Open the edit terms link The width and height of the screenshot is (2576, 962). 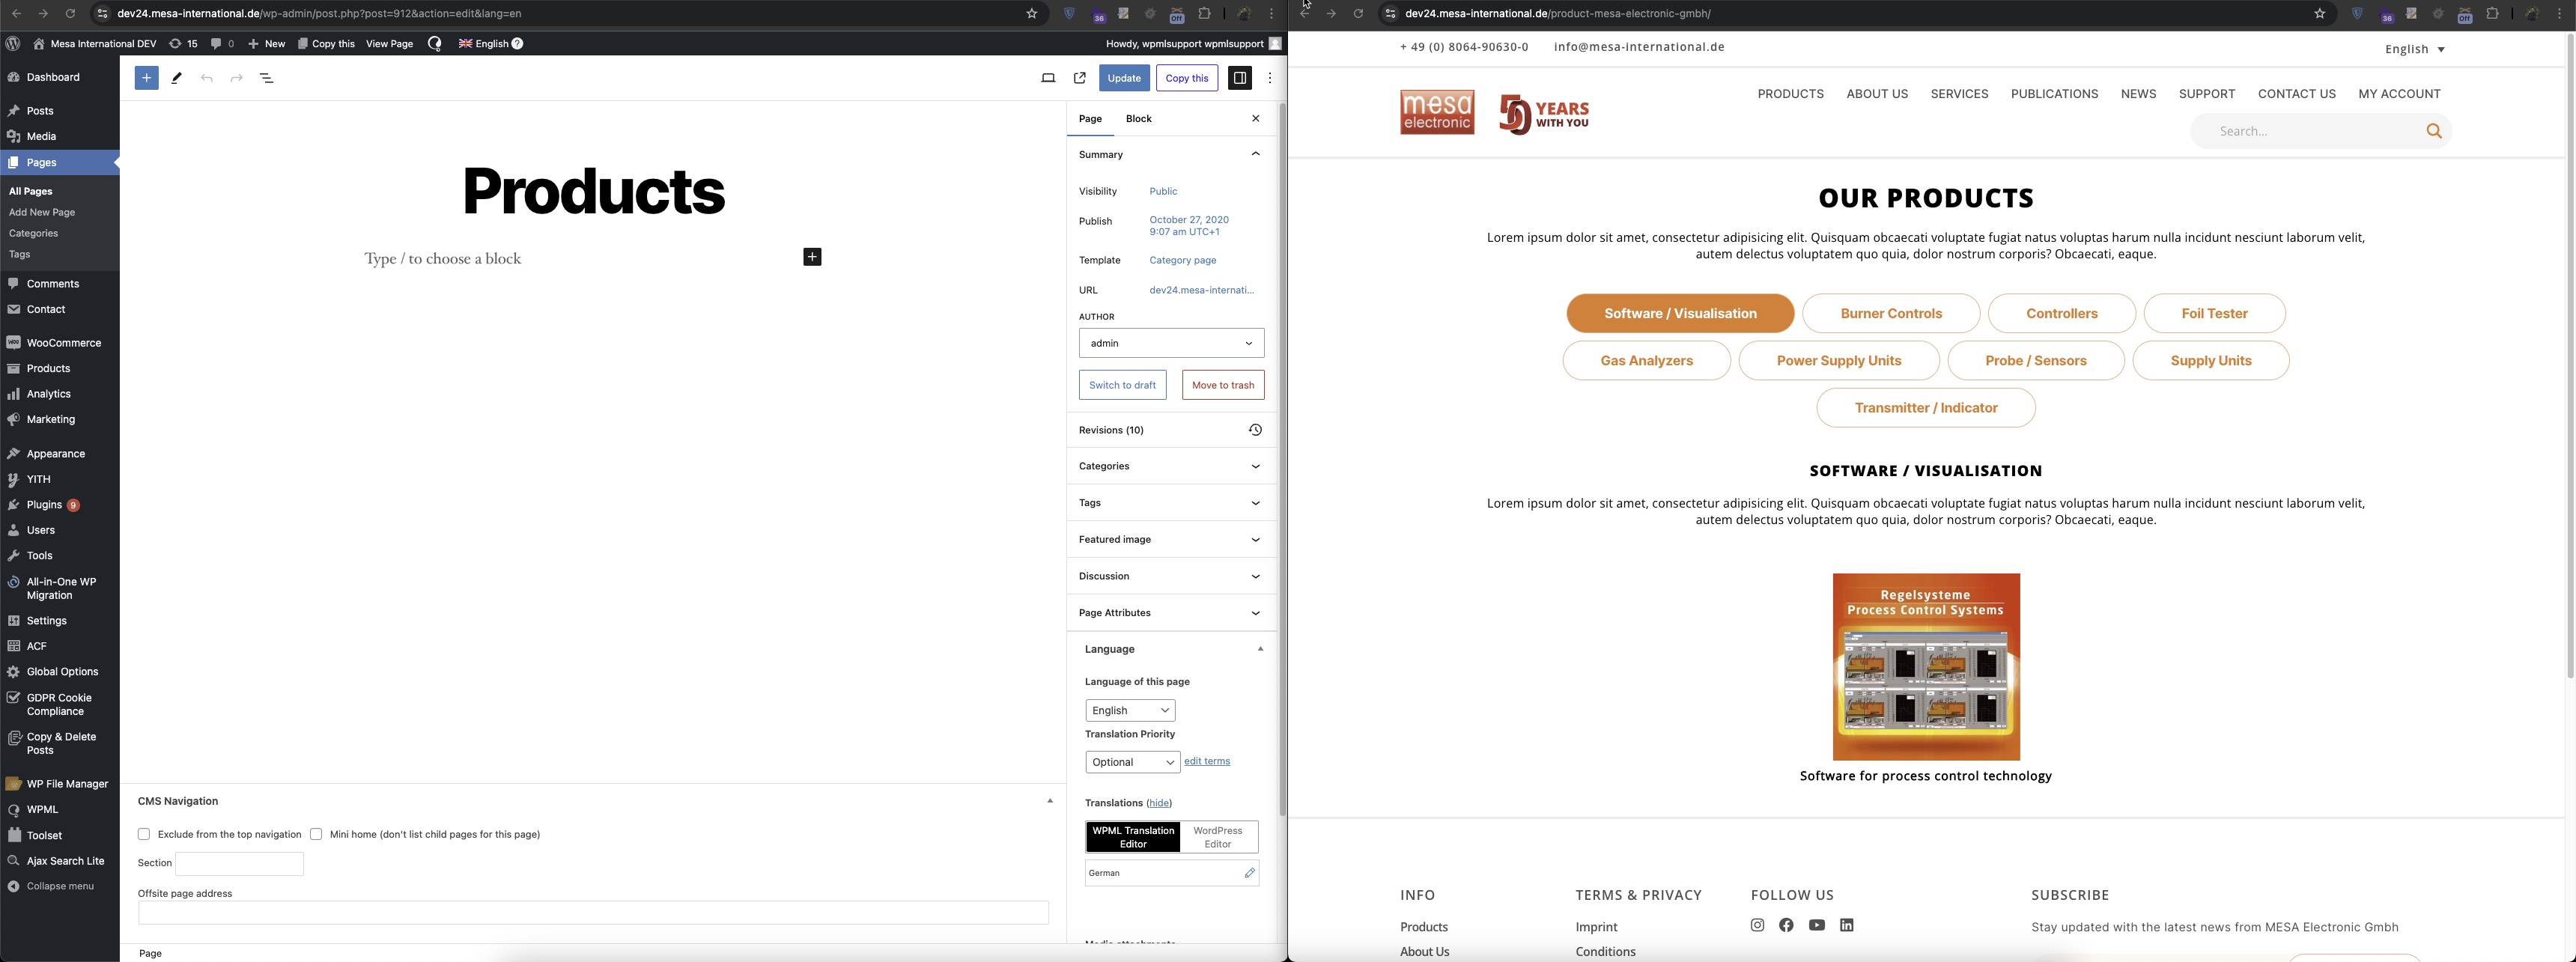pyautogui.click(x=1207, y=762)
